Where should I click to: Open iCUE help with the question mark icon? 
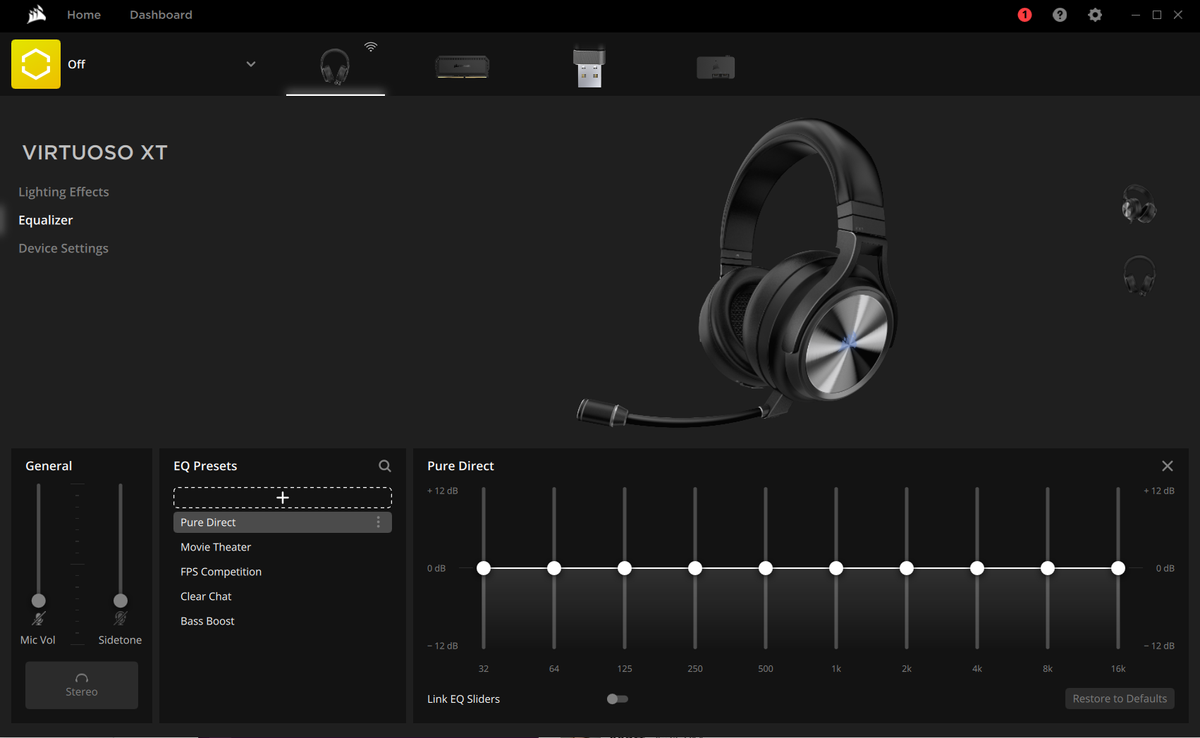(1059, 14)
